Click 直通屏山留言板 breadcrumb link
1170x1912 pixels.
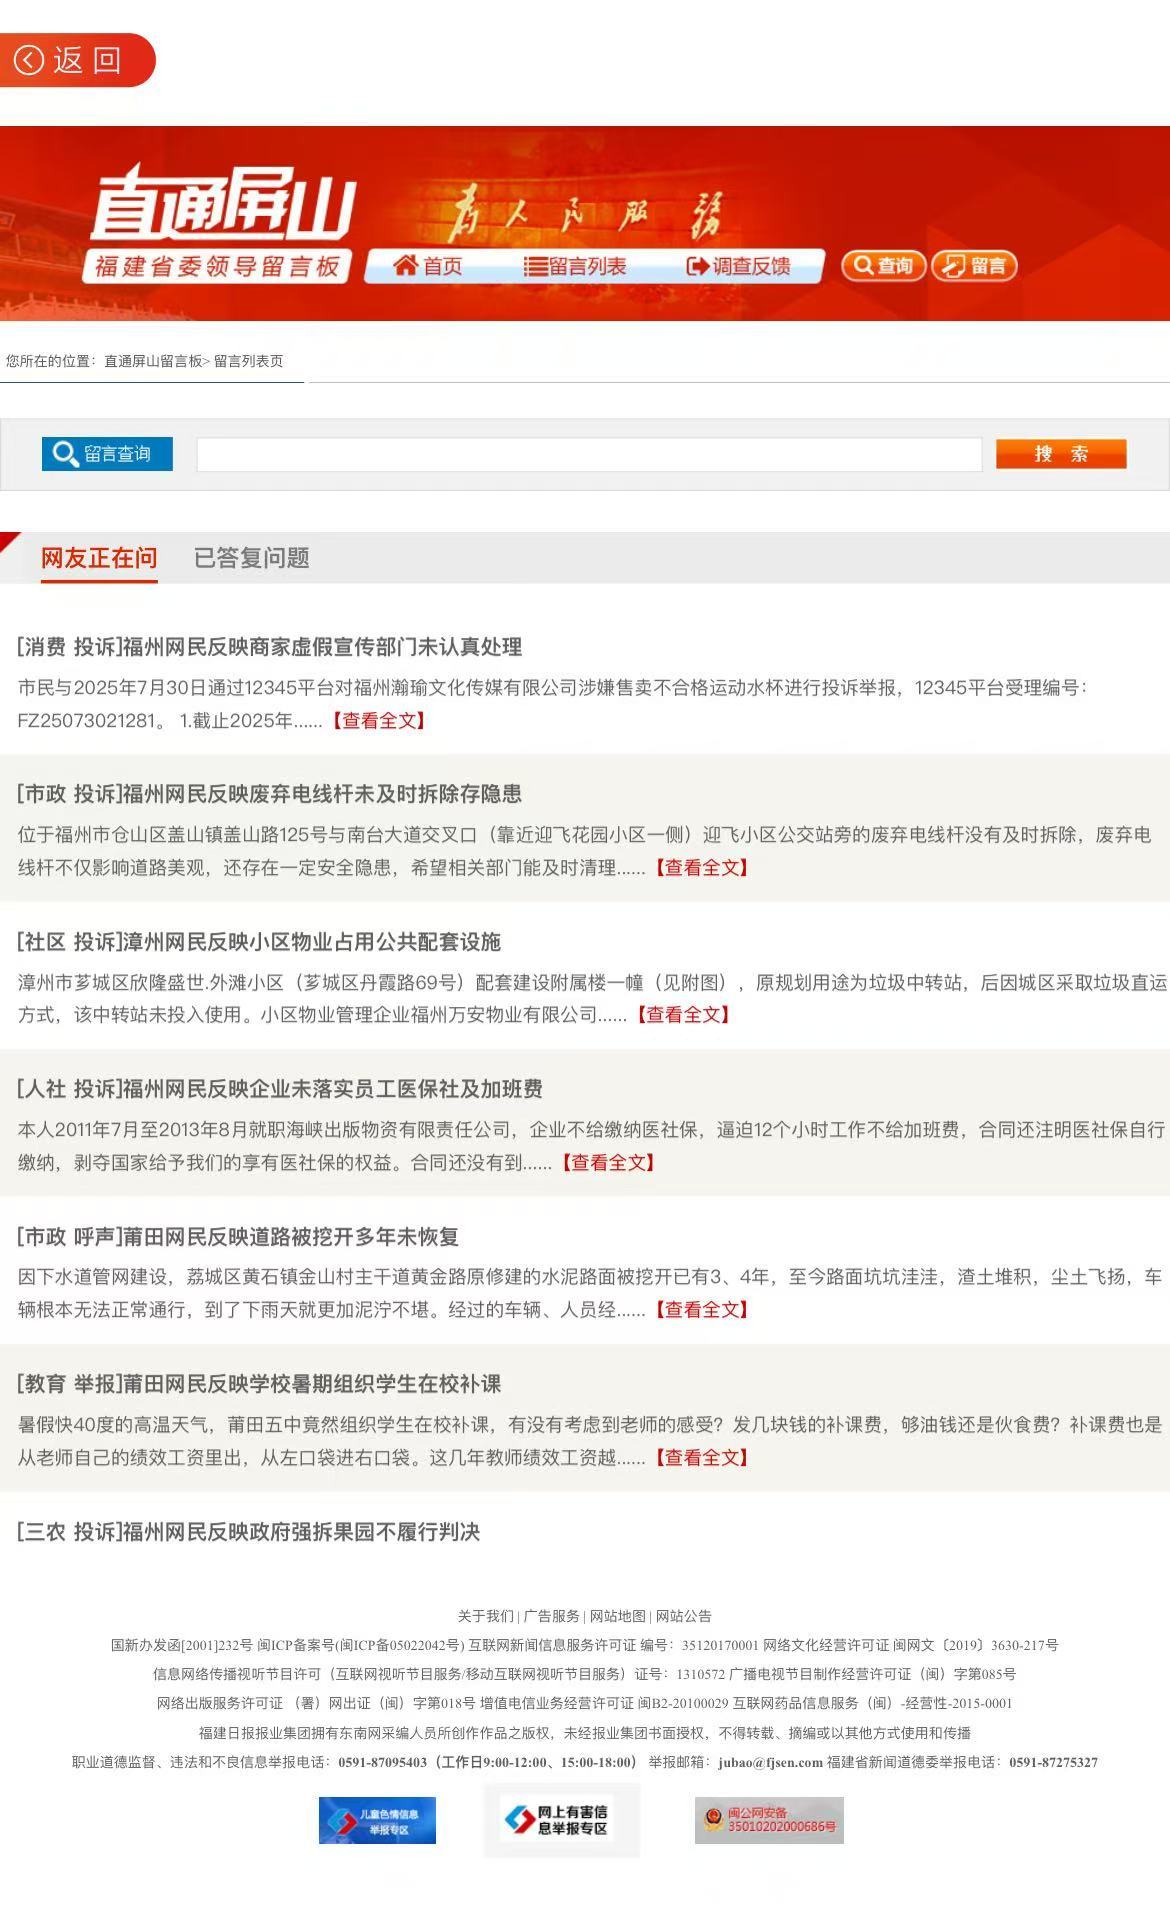click(x=153, y=361)
